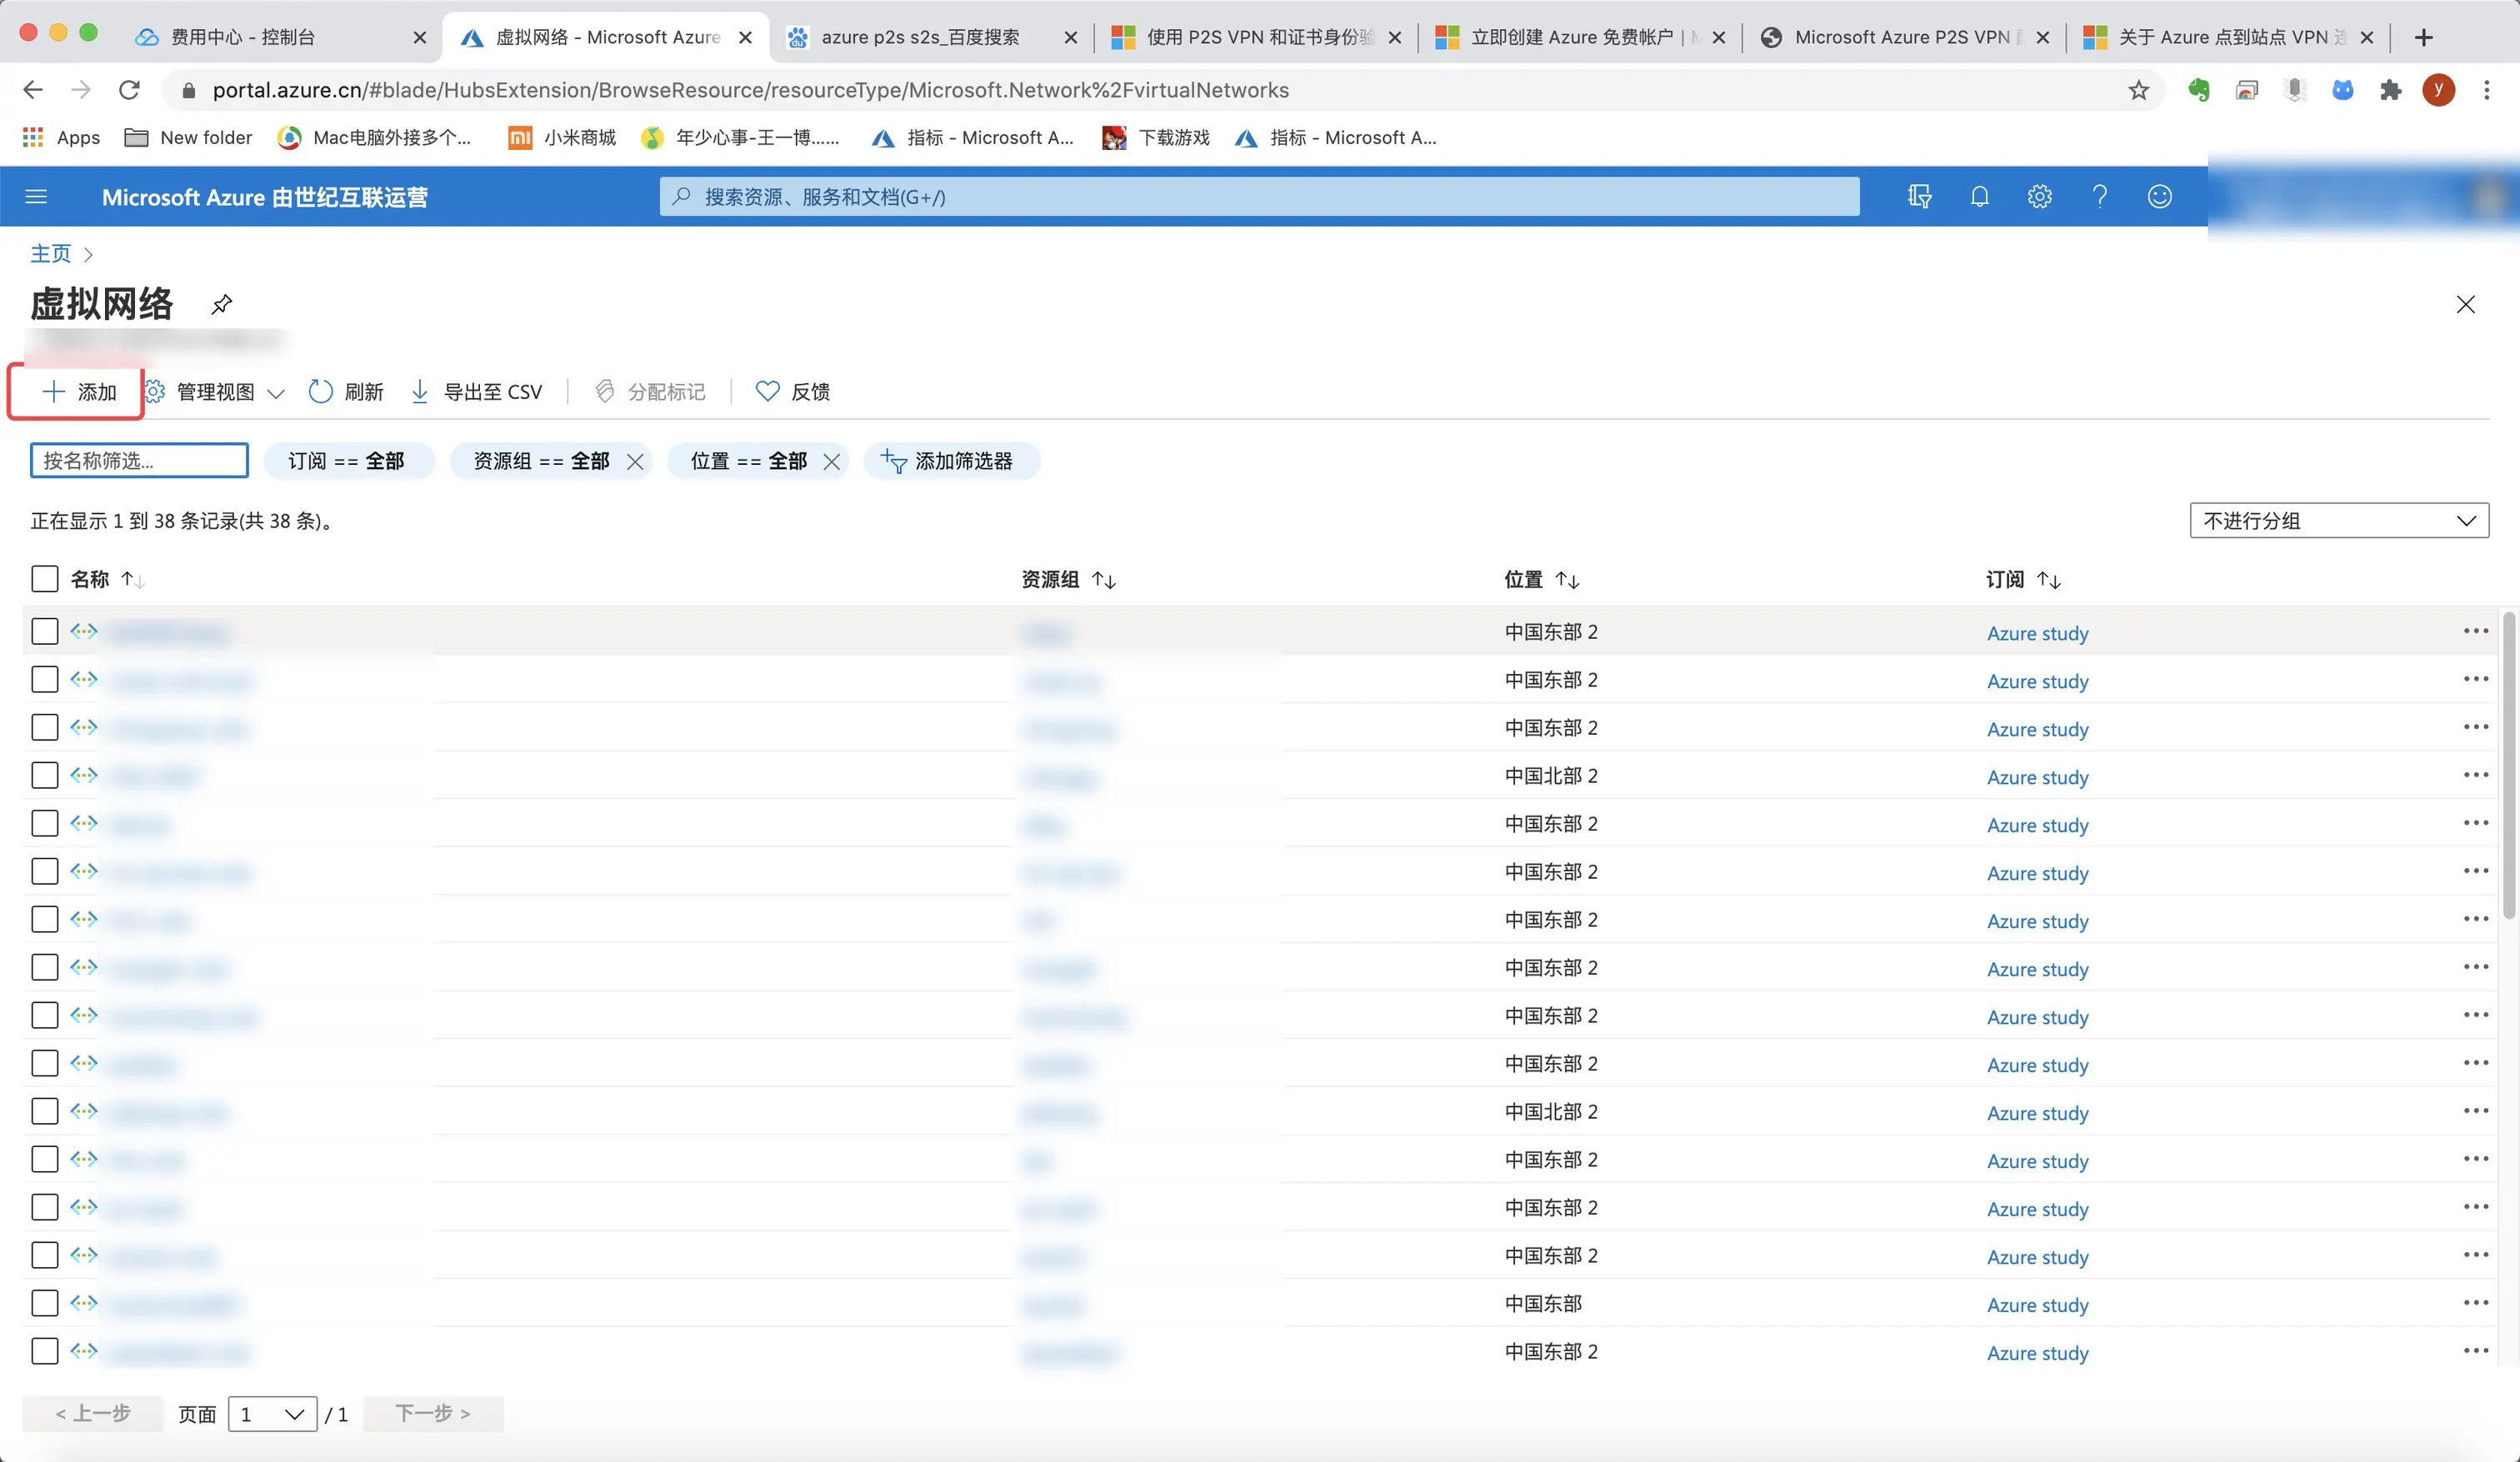Viewport: 2520px width, 1462px height.
Task: Switch to the 费用中心 - 控制台 tab
Action: [x=243, y=37]
